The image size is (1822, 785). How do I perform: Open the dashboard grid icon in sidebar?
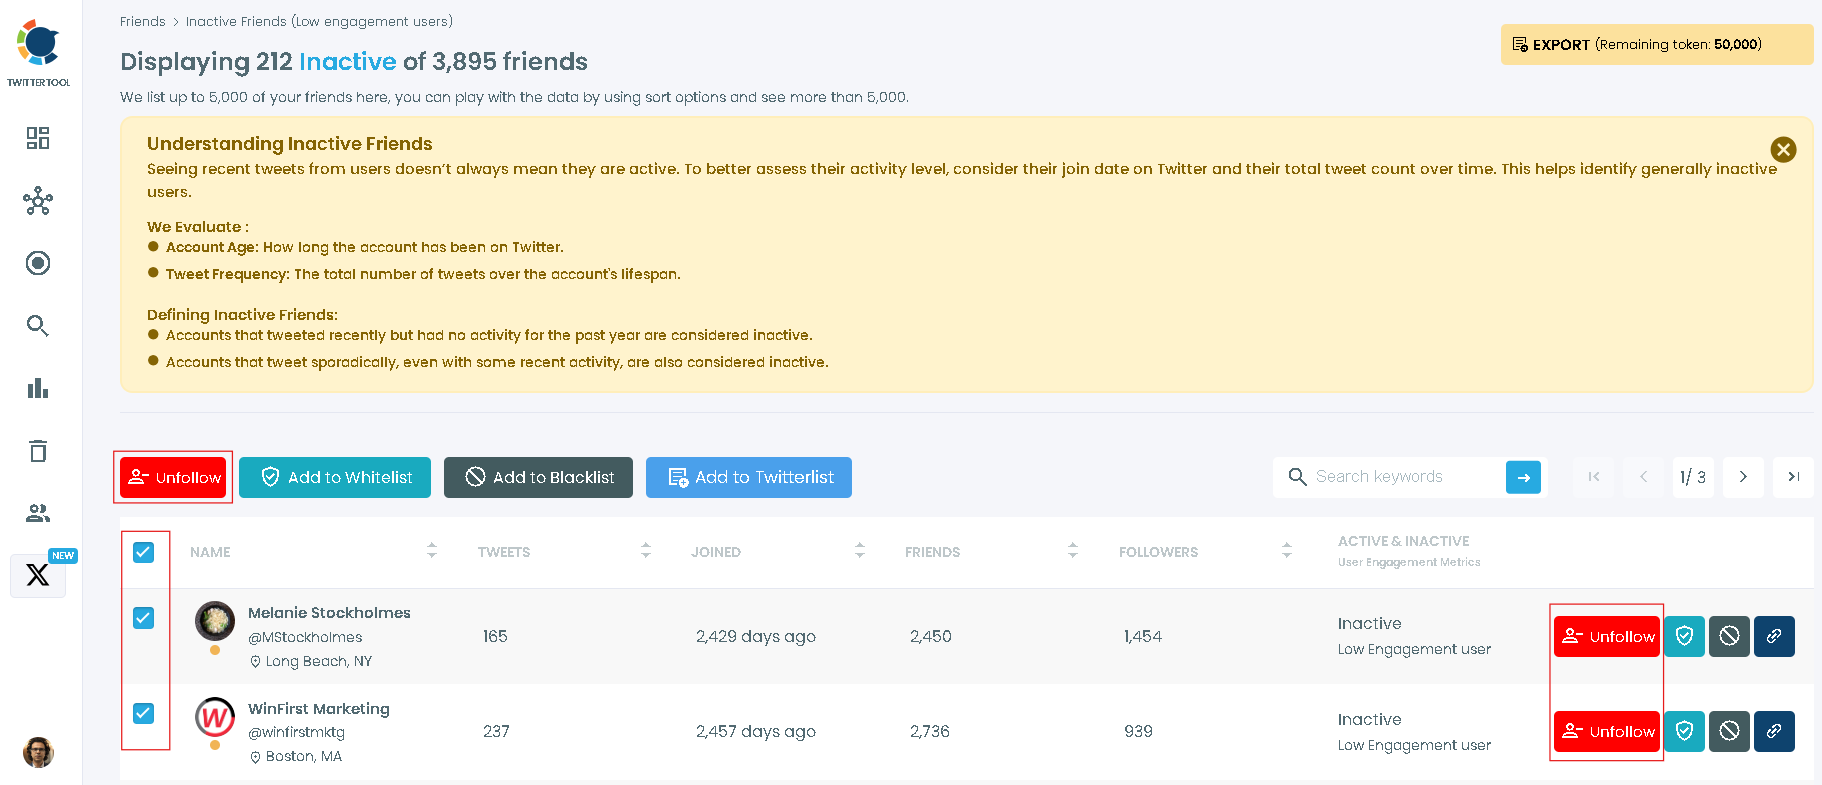coord(38,138)
